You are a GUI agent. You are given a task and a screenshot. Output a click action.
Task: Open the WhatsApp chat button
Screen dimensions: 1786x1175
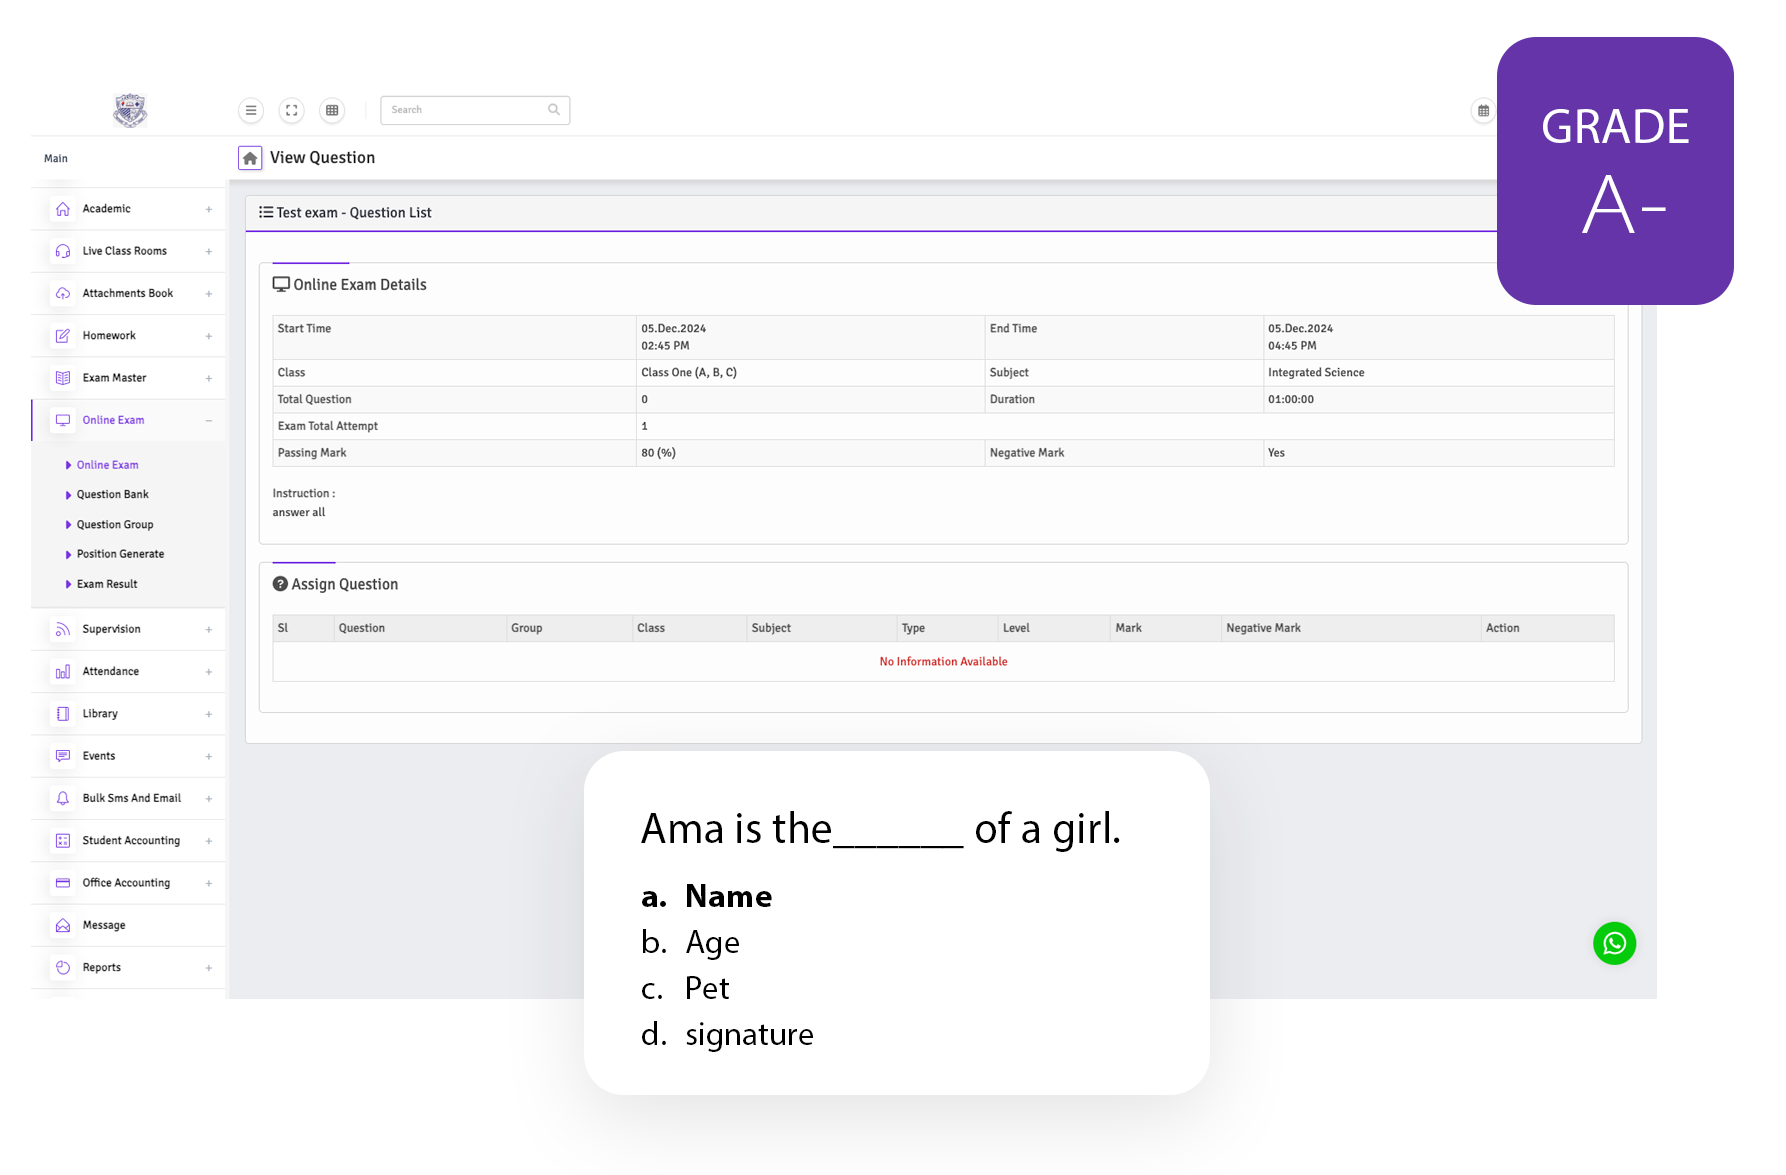1614,943
